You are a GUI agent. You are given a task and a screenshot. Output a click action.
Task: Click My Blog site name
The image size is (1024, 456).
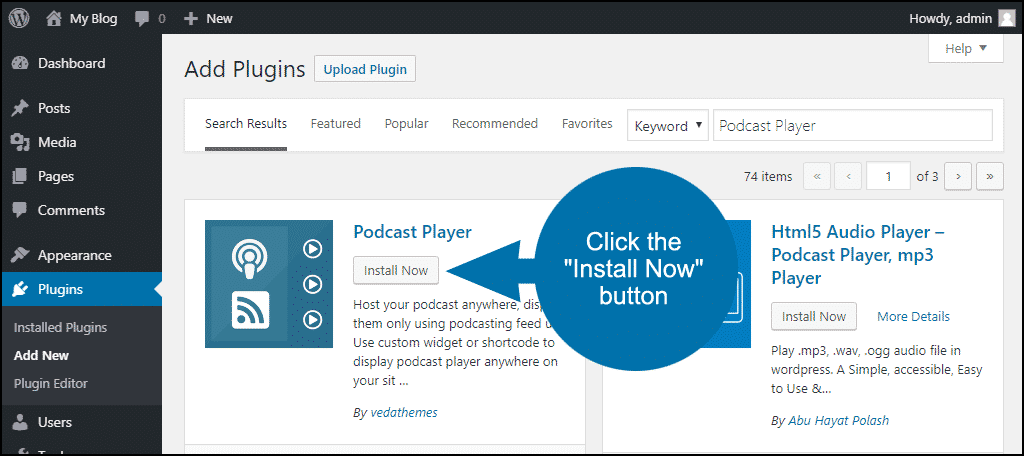[93, 19]
